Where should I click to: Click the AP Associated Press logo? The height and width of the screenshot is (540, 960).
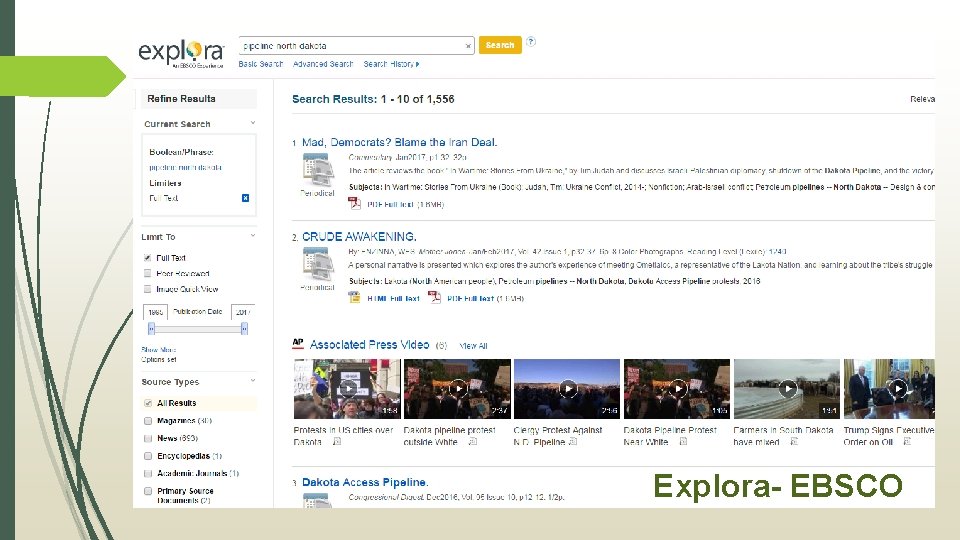[x=298, y=343]
